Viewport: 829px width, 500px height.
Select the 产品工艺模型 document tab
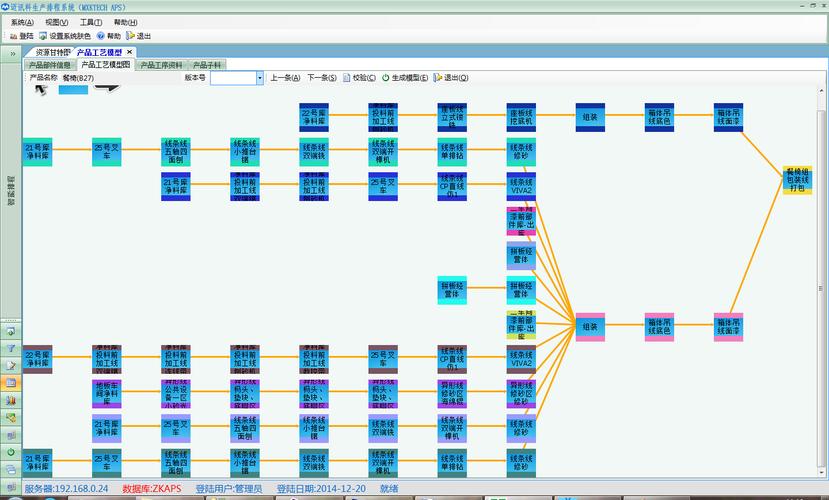pos(99,52)
